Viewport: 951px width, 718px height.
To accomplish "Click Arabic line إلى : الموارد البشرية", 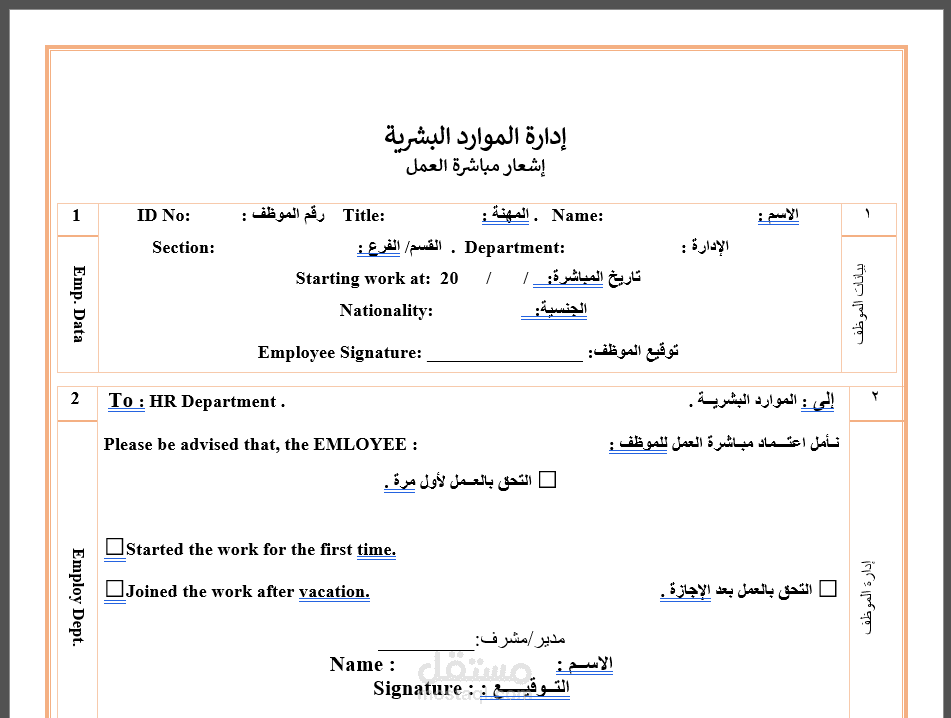I will click(x=761, y=400).
